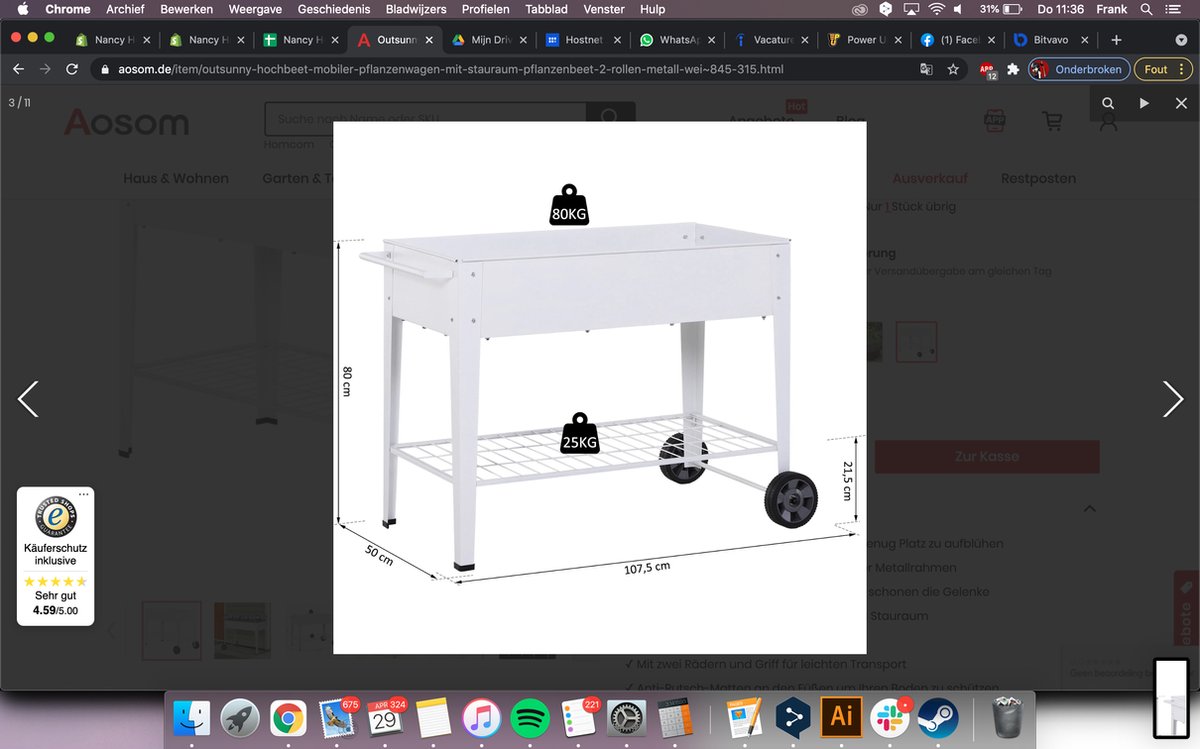Reload the page in Chrome

pos(72,70)
